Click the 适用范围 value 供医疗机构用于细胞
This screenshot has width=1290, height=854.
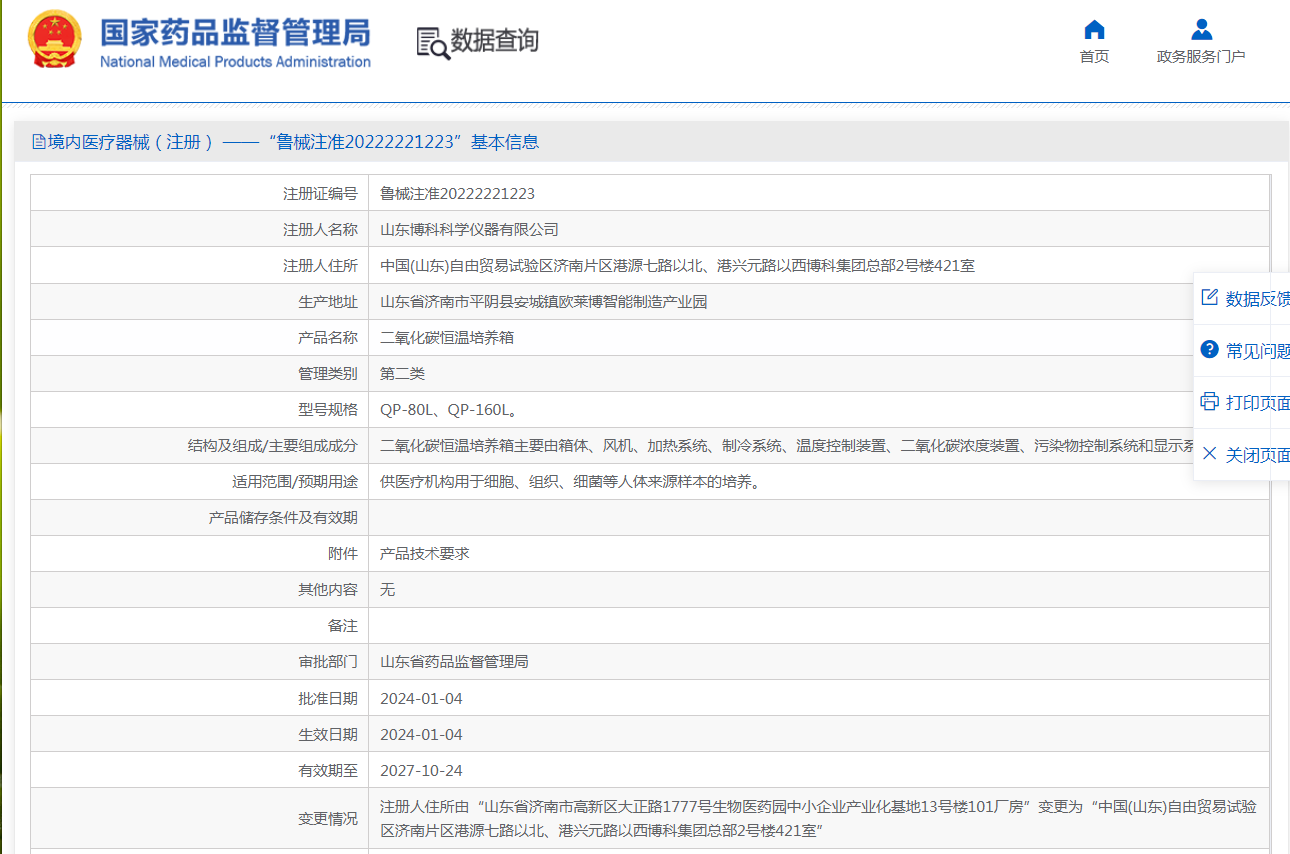point(570,482)
